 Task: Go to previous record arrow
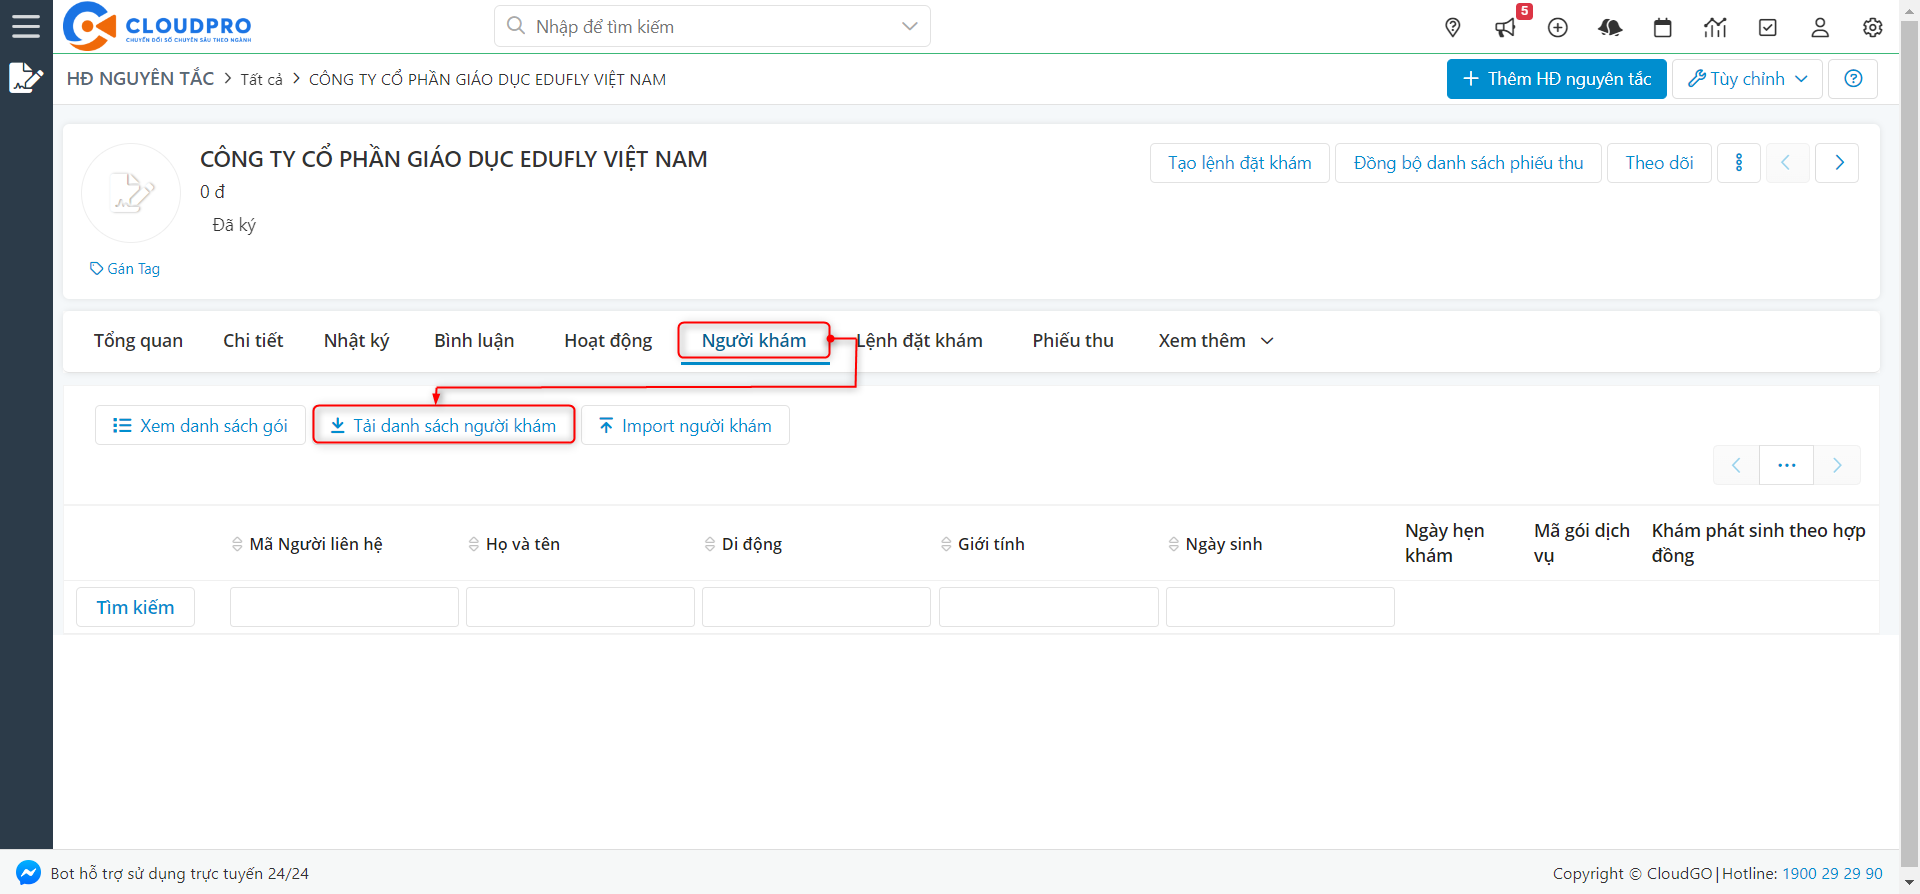pyautogui.click(x=1786, y=163)
